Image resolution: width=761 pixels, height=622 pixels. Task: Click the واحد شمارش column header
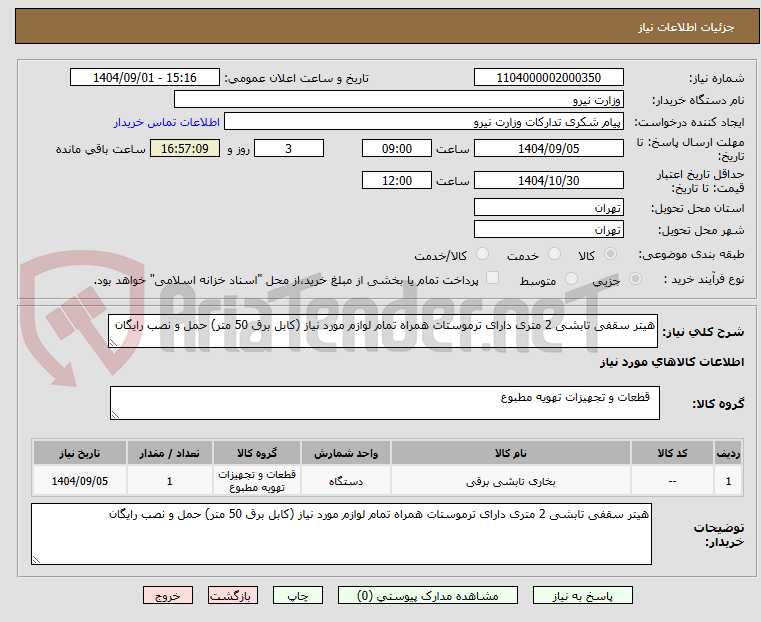346,453
